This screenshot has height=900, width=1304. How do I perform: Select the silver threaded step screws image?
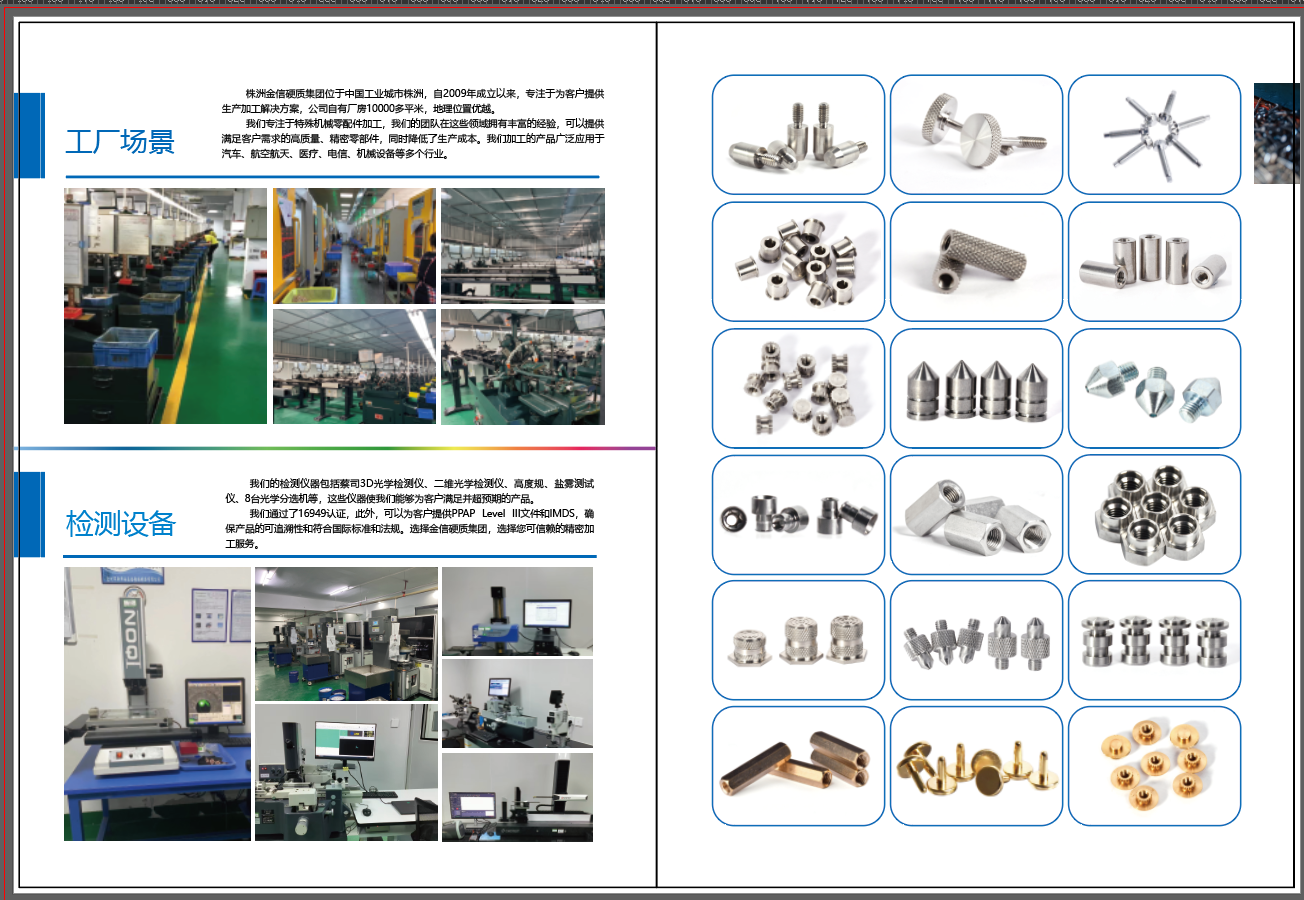point(798,134)
